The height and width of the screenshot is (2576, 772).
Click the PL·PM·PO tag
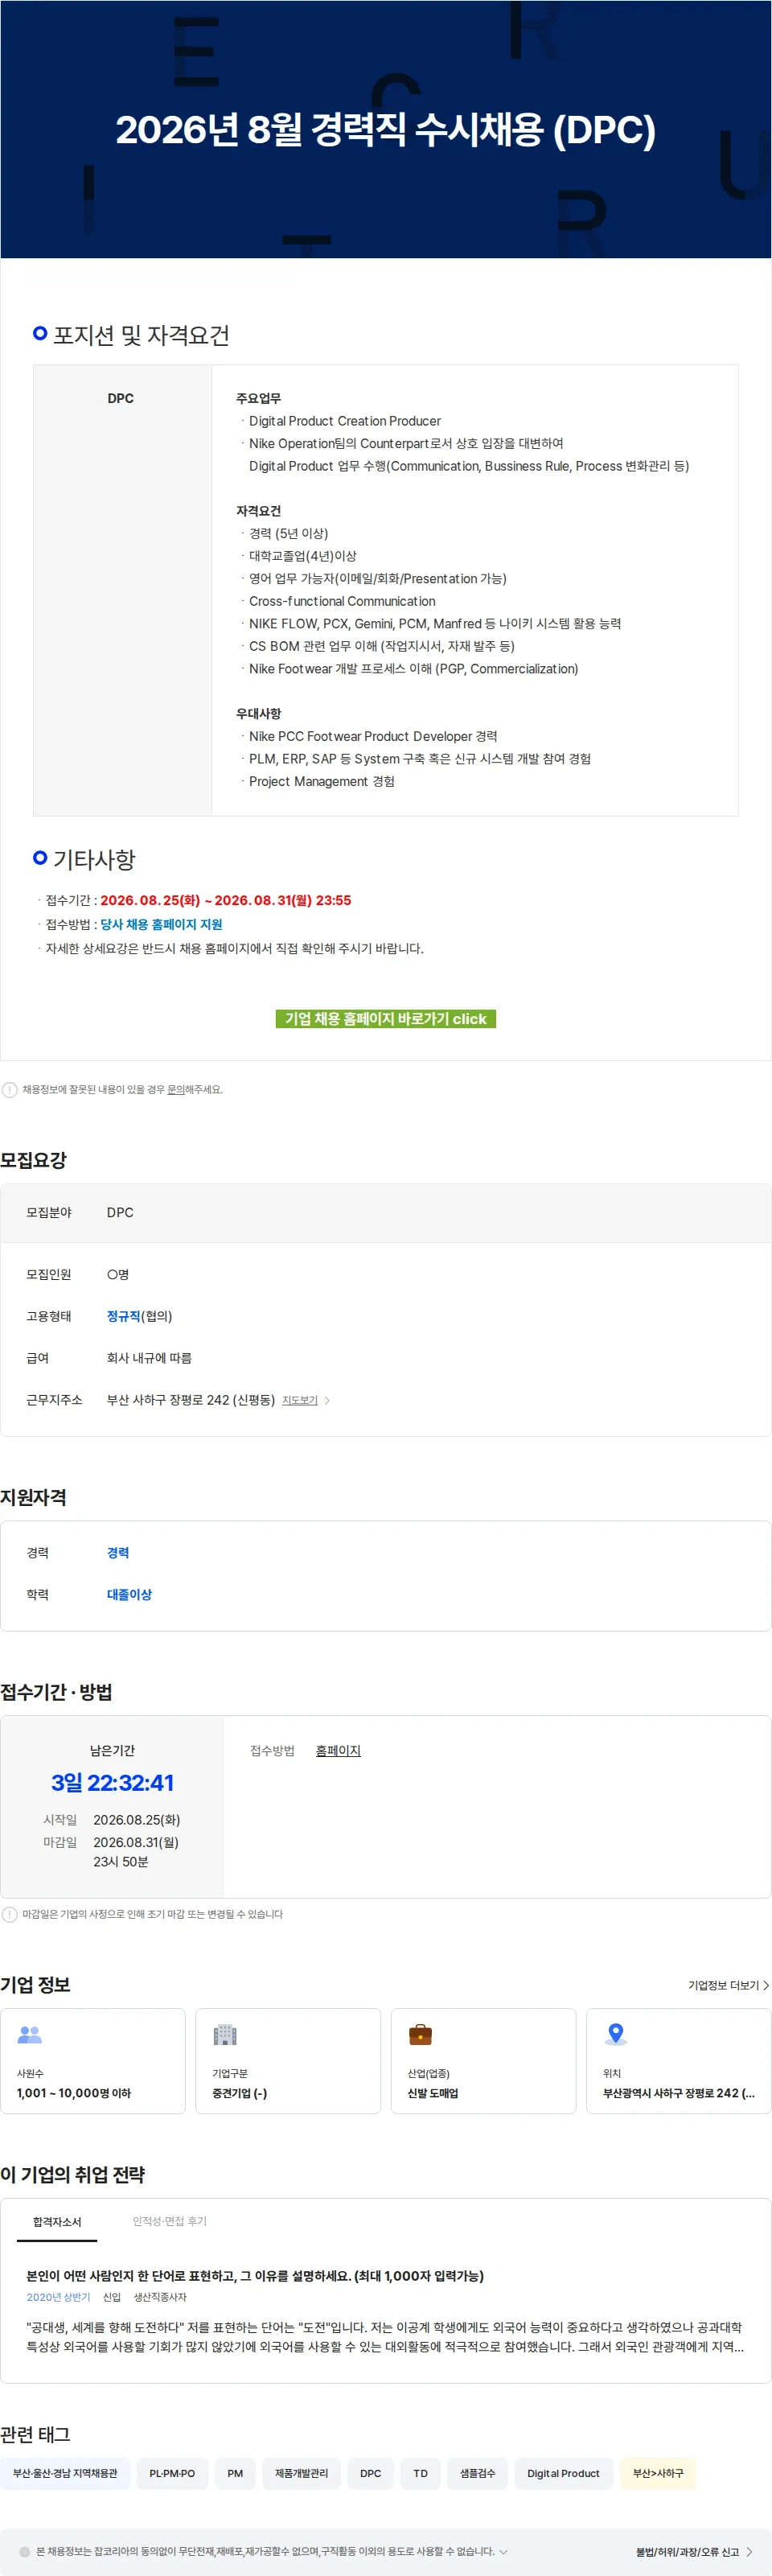point(172,2473)
